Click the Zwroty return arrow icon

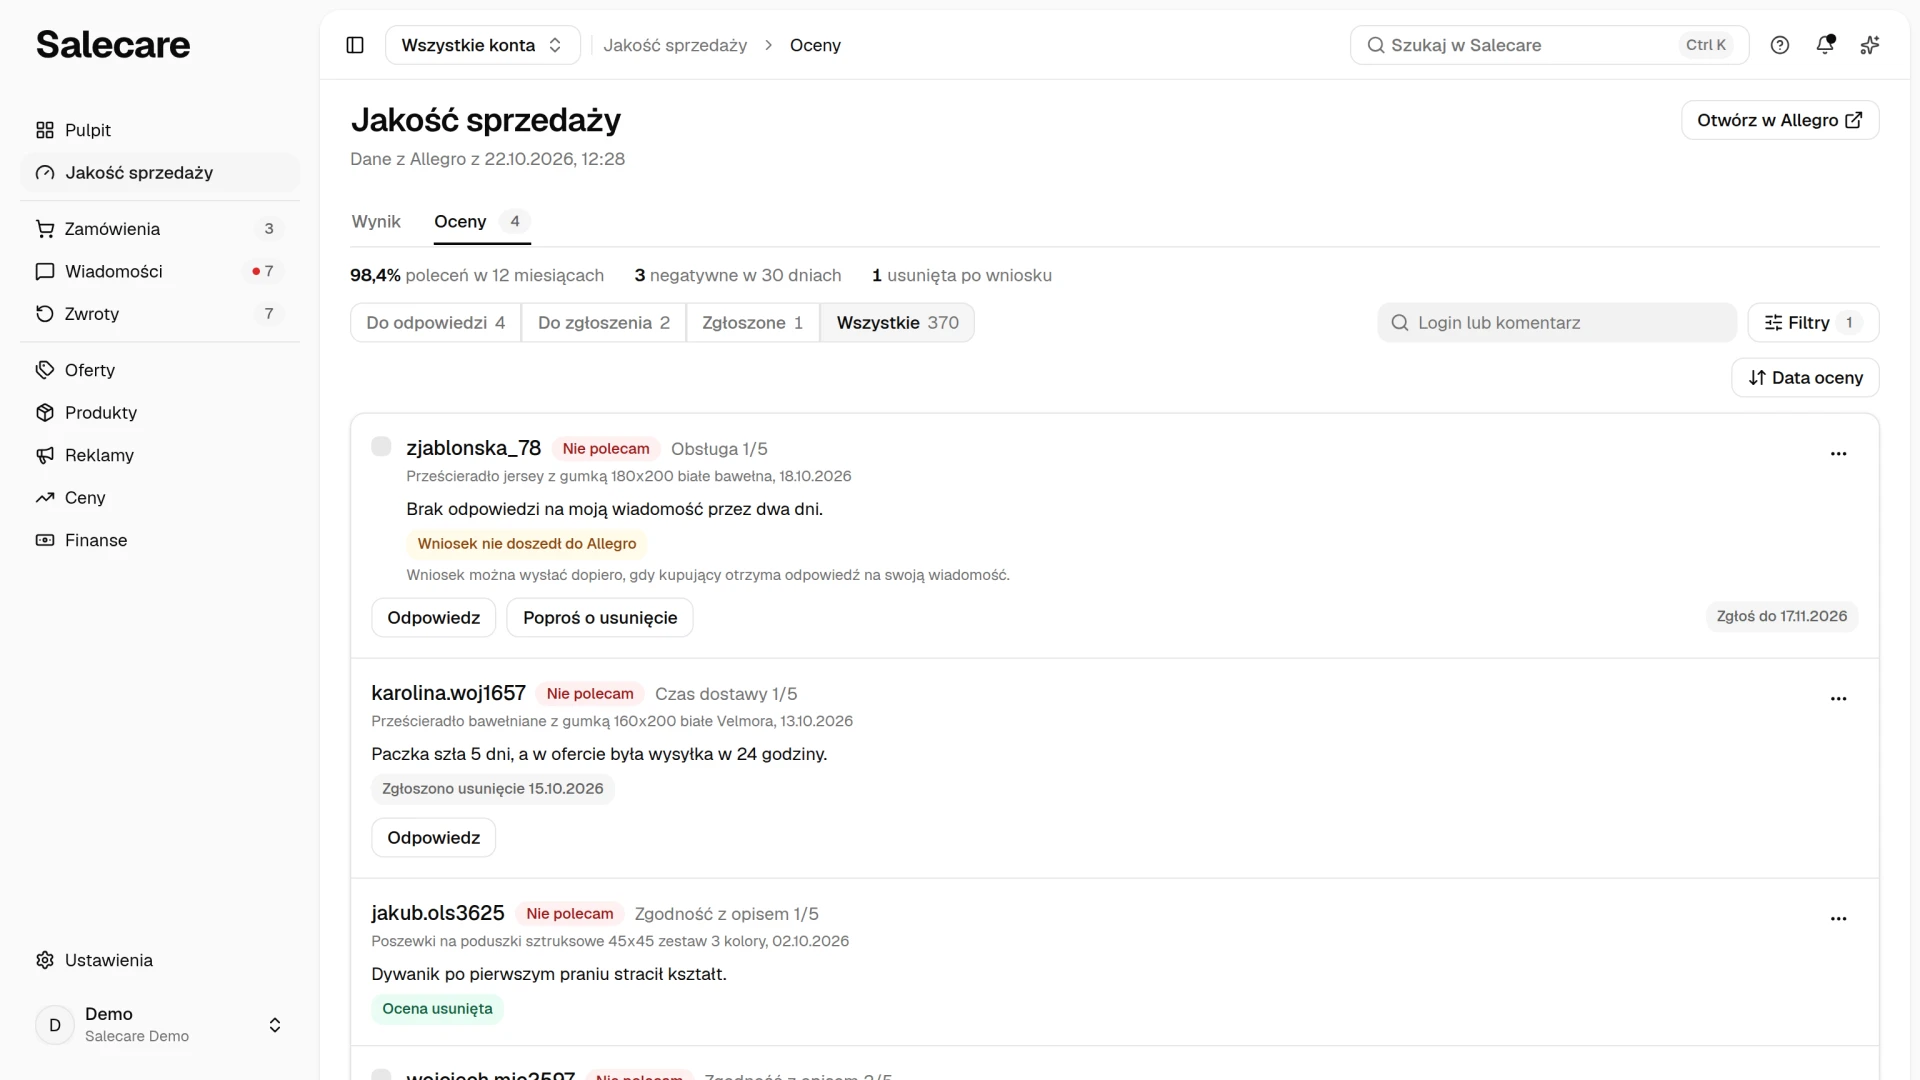point(45,314)
